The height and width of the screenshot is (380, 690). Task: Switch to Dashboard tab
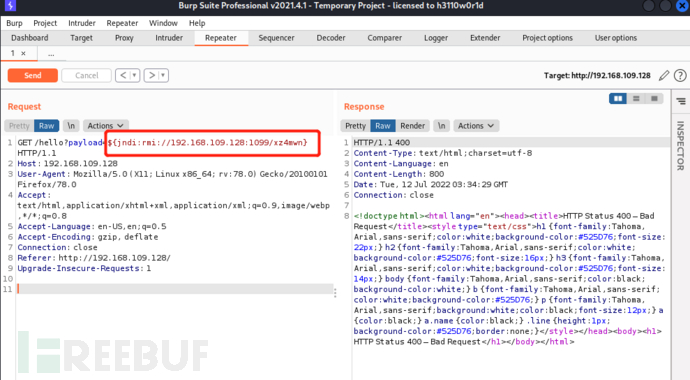tap(29, 38)
